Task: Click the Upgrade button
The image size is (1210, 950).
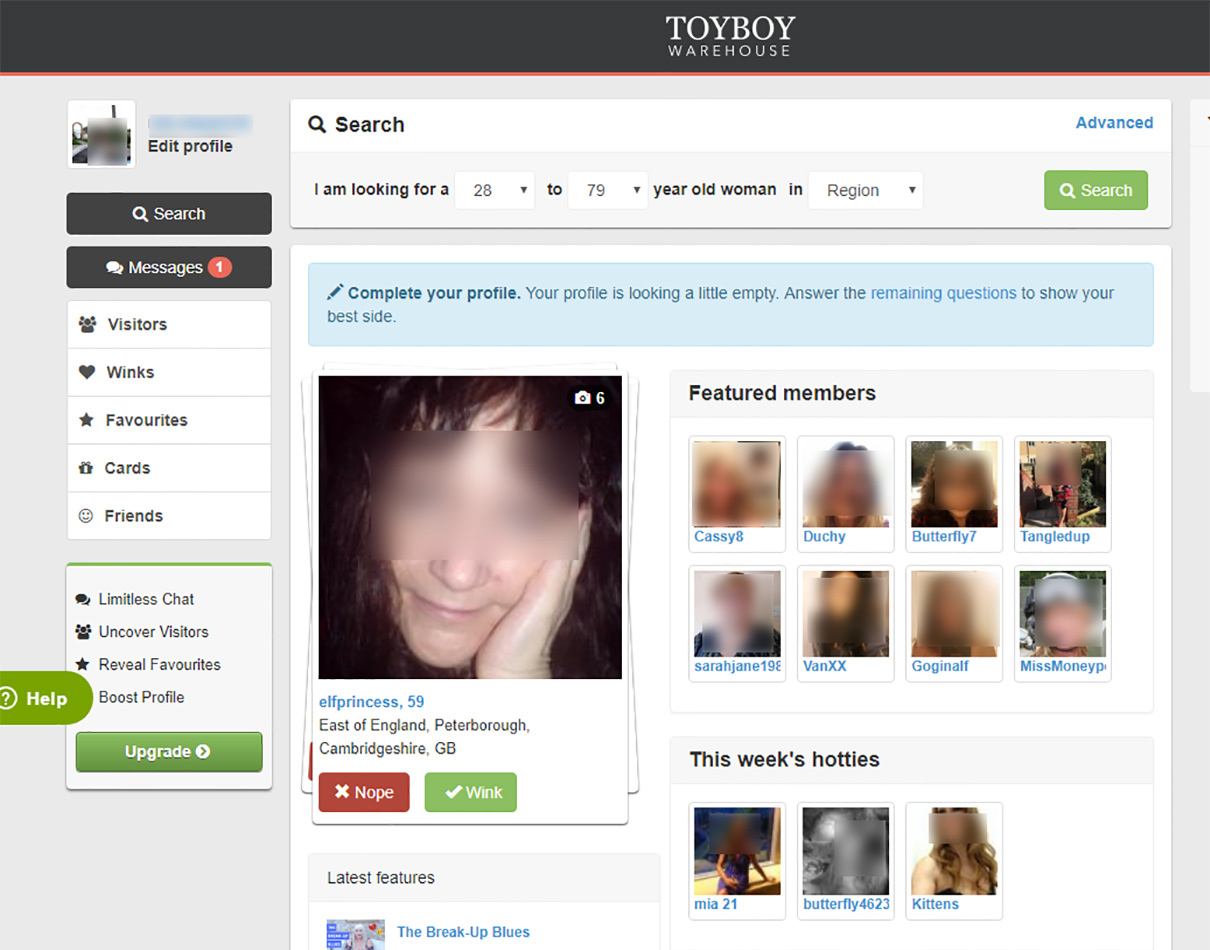Action: pyautogui.click(x=169, y=752)
